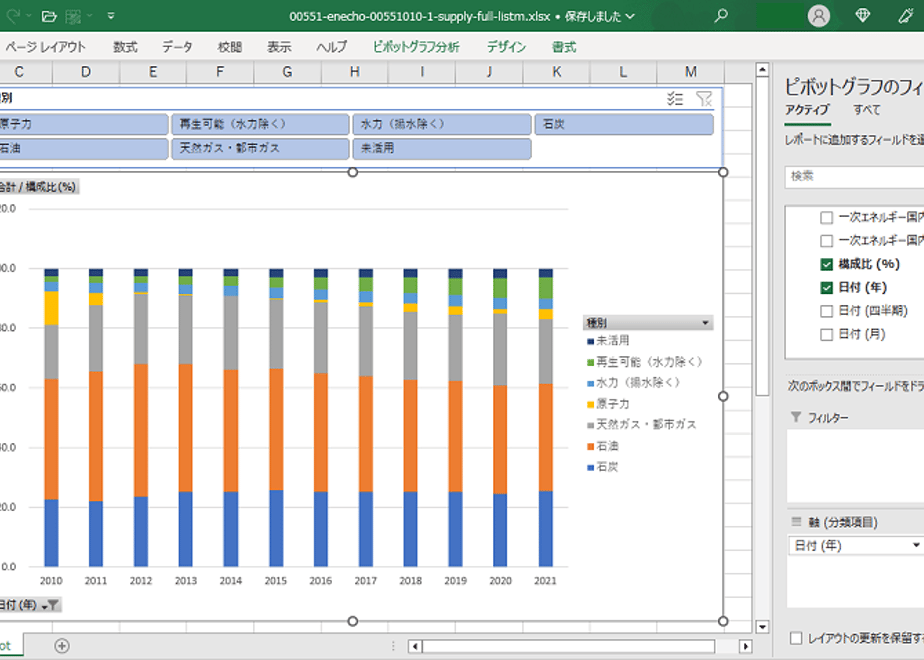Click the right arrow of the horizontal scrollbar

(x=745, y=646)
